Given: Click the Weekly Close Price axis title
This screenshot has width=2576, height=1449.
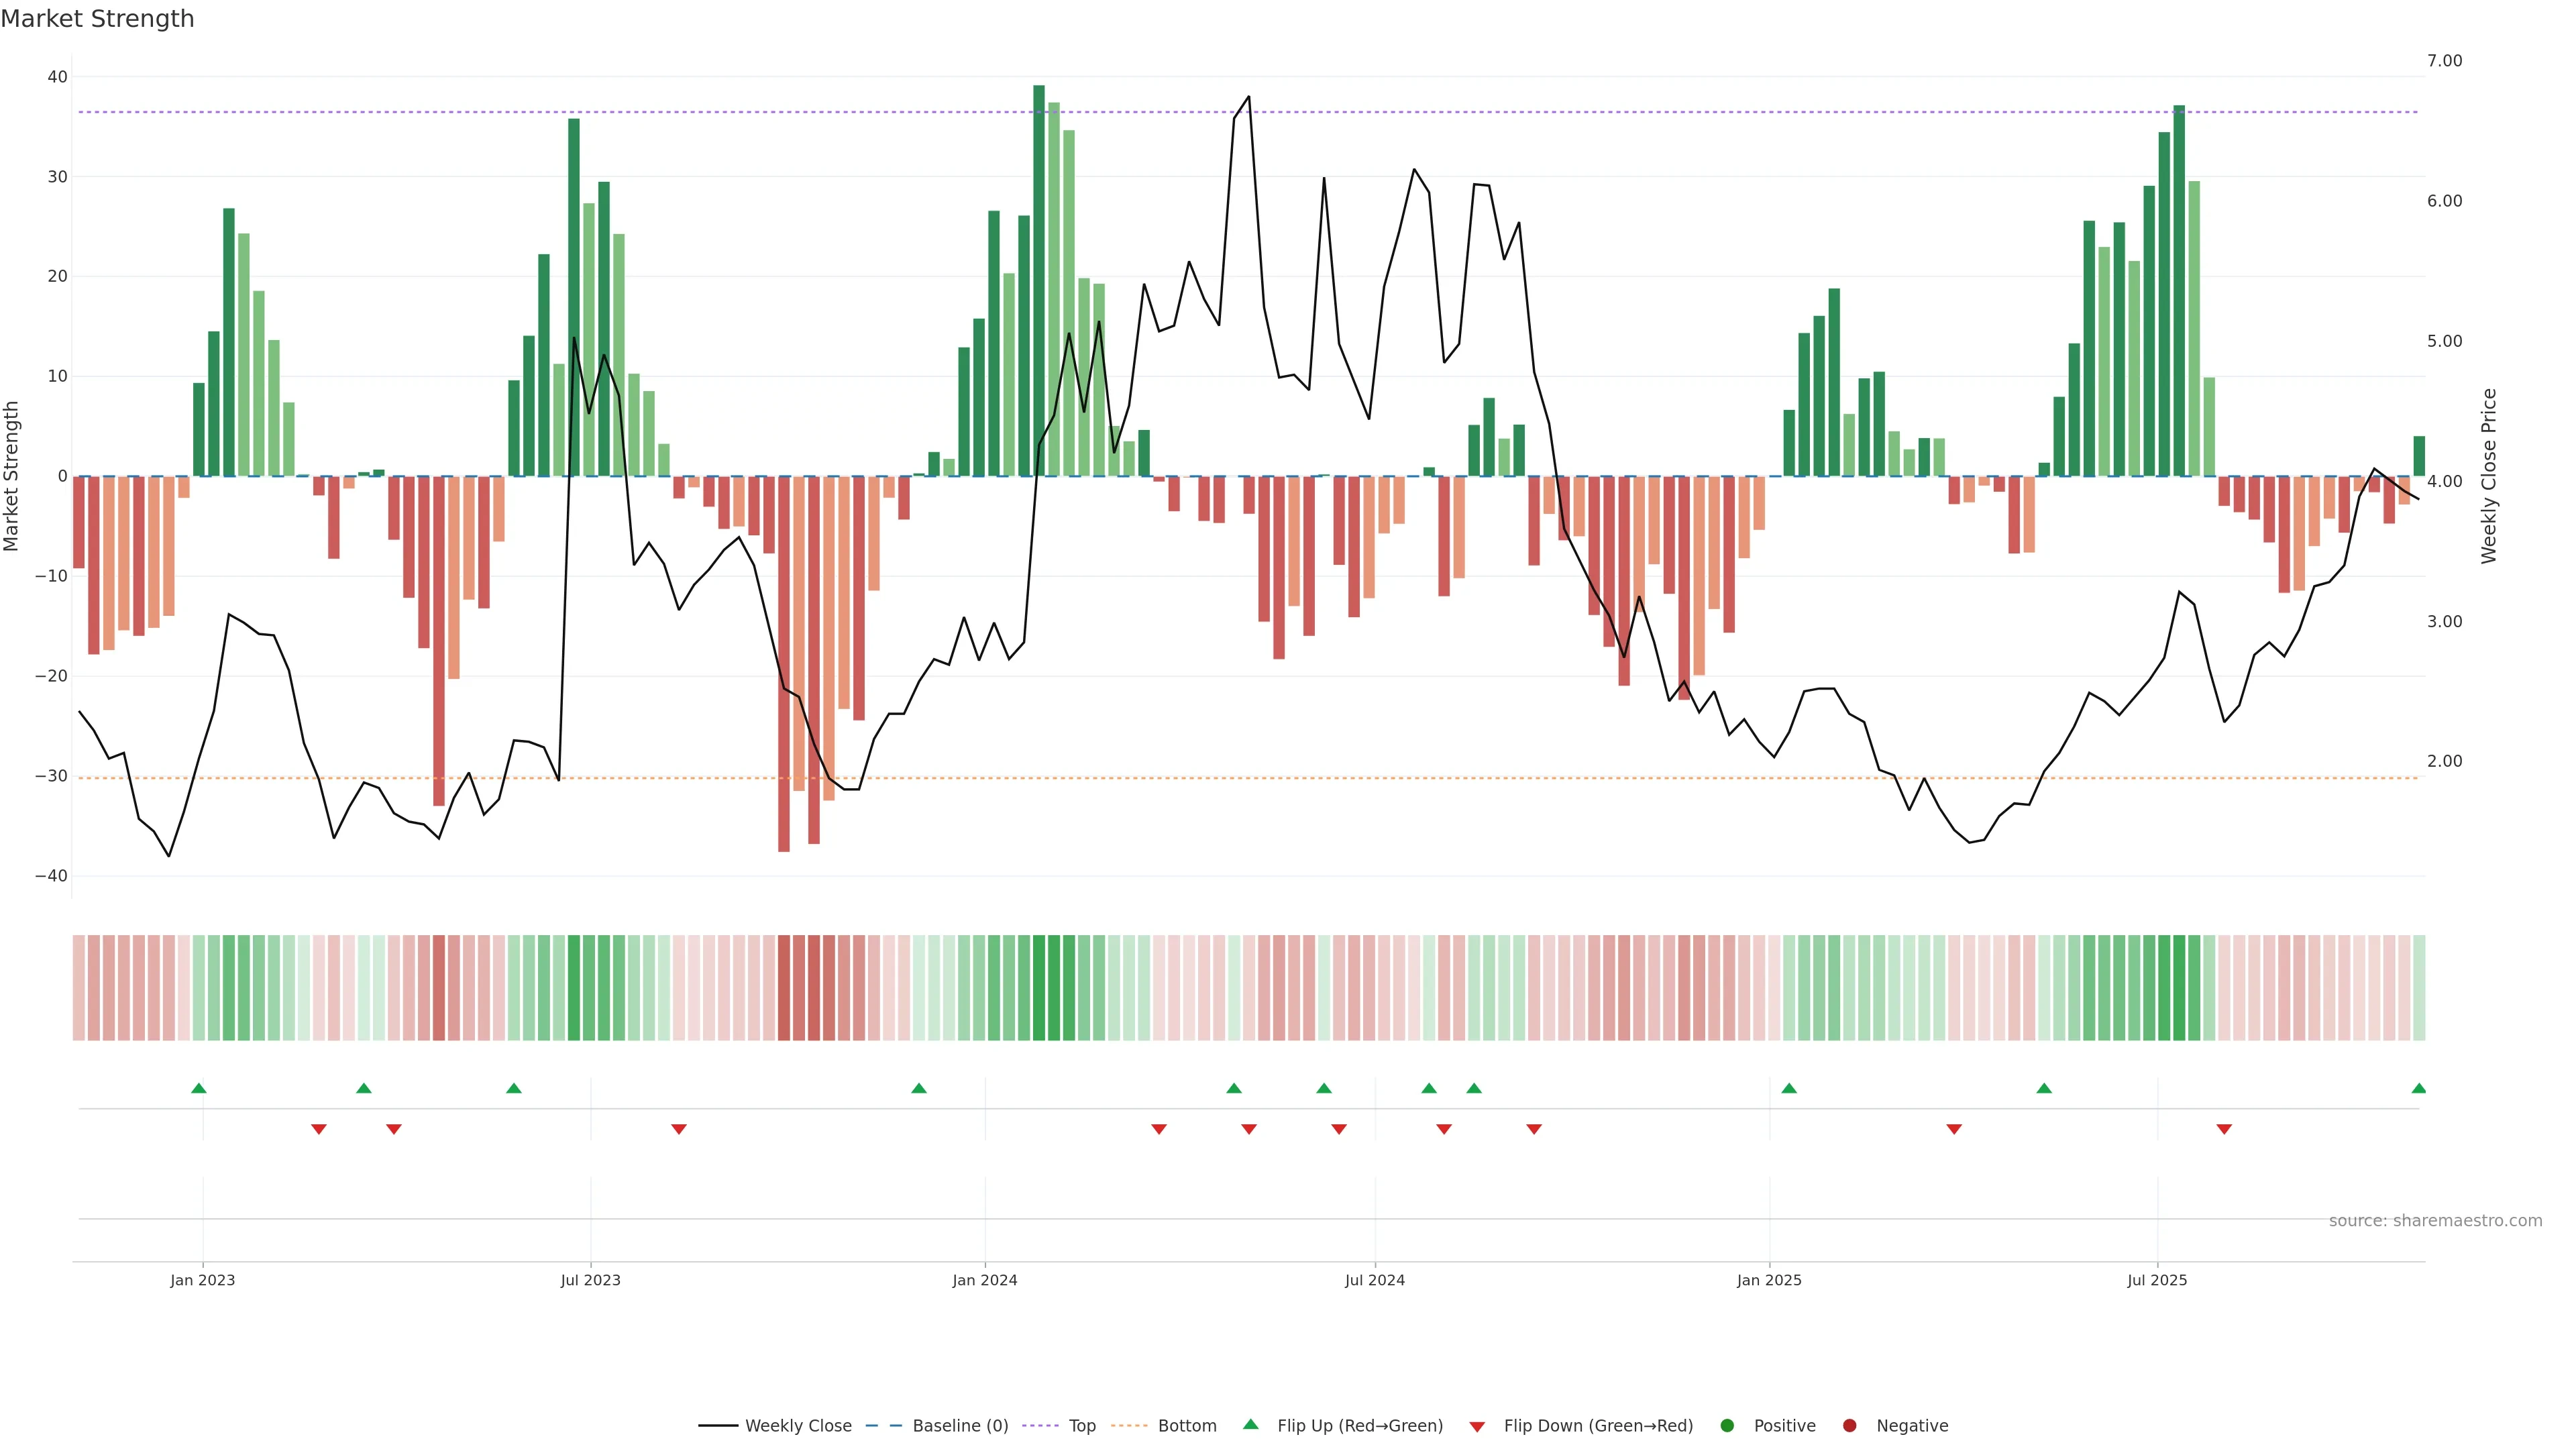Looking at the screenshot, I should [2489, 476].
